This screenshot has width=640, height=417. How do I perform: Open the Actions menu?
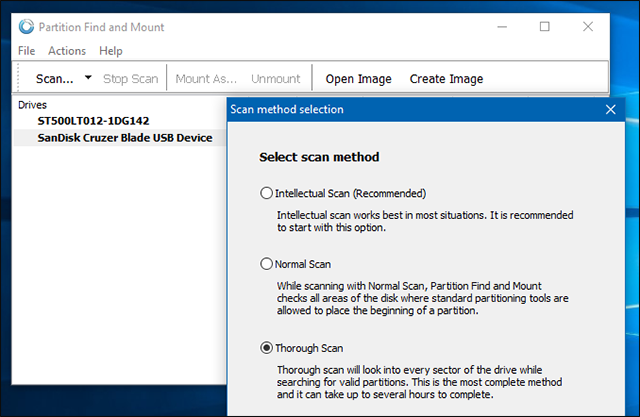(67, 51)
